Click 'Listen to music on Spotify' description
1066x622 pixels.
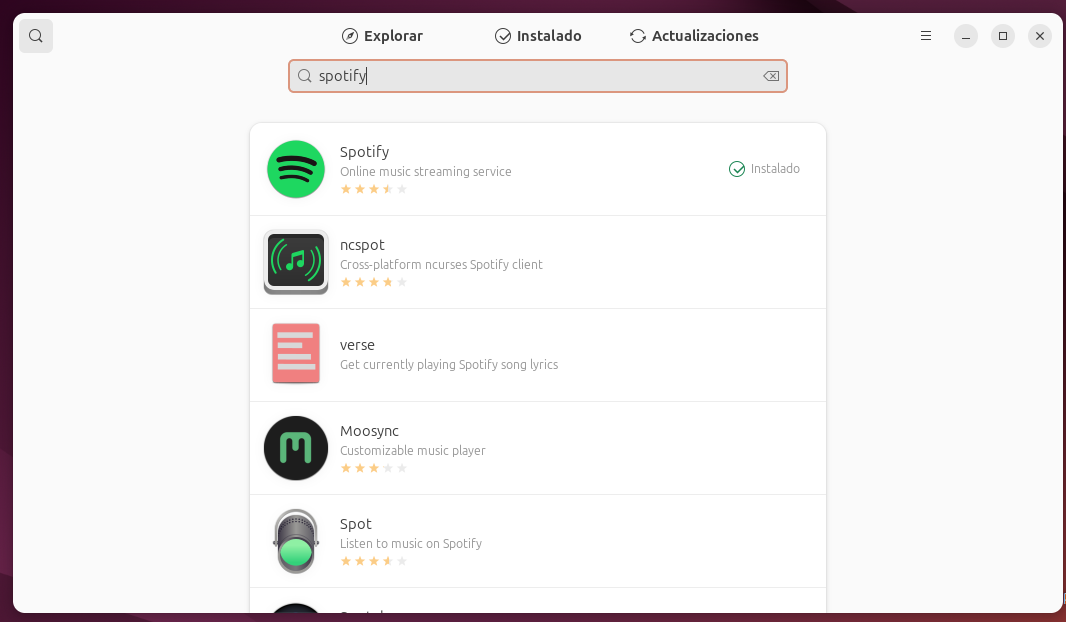[x=411, y=544]
